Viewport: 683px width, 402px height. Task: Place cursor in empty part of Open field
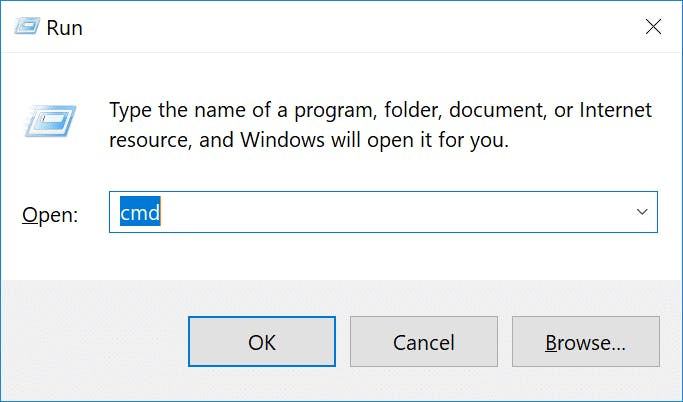pos(392,212)
